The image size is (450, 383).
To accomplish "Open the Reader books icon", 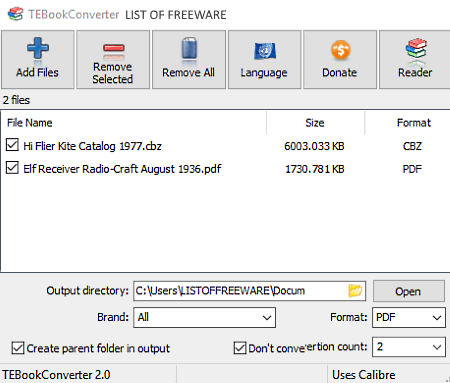I will pyautogui.click(x=416, y=49).
